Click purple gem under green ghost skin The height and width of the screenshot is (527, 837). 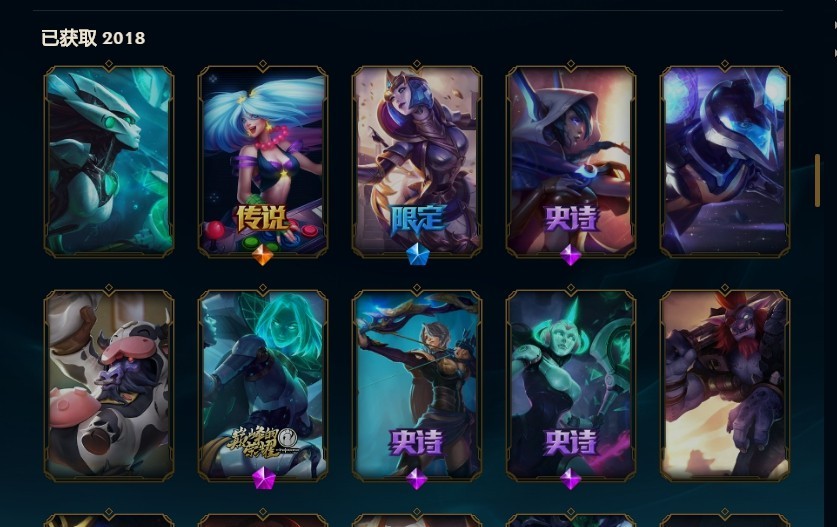571,479
